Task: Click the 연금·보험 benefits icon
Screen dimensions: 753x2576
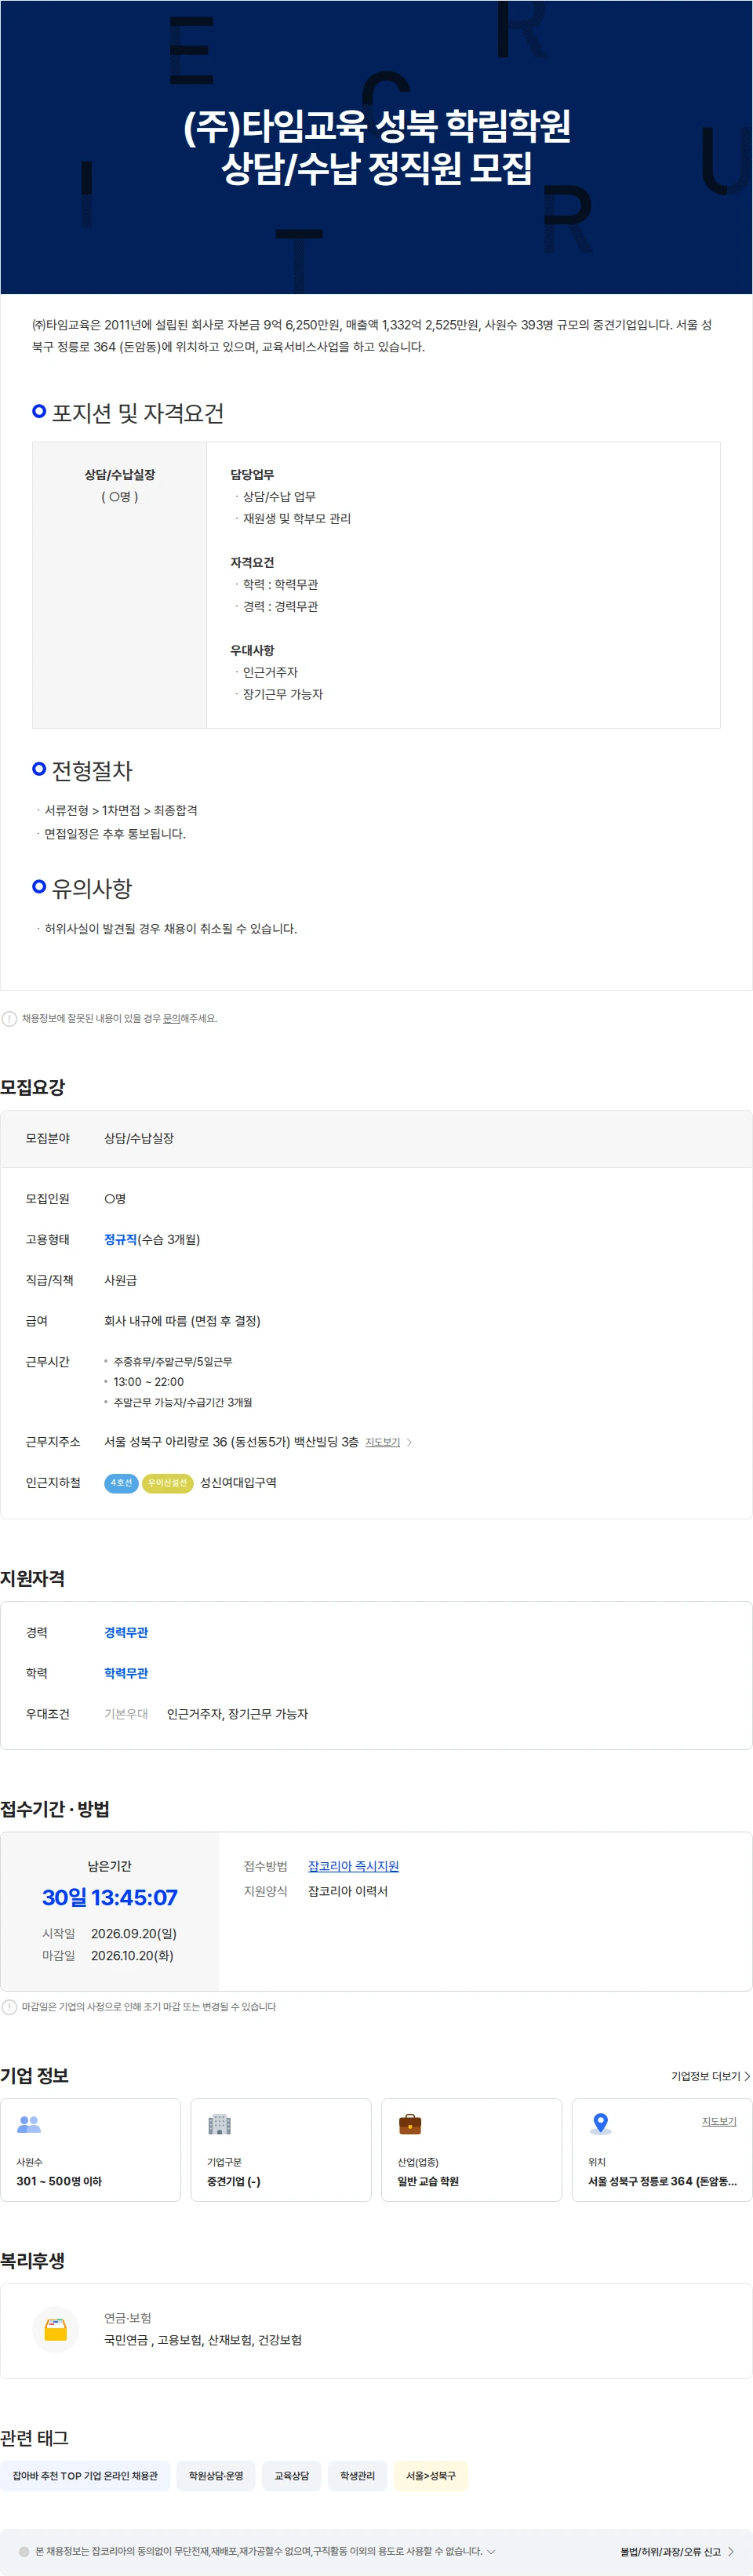Action: point(56,2329)
